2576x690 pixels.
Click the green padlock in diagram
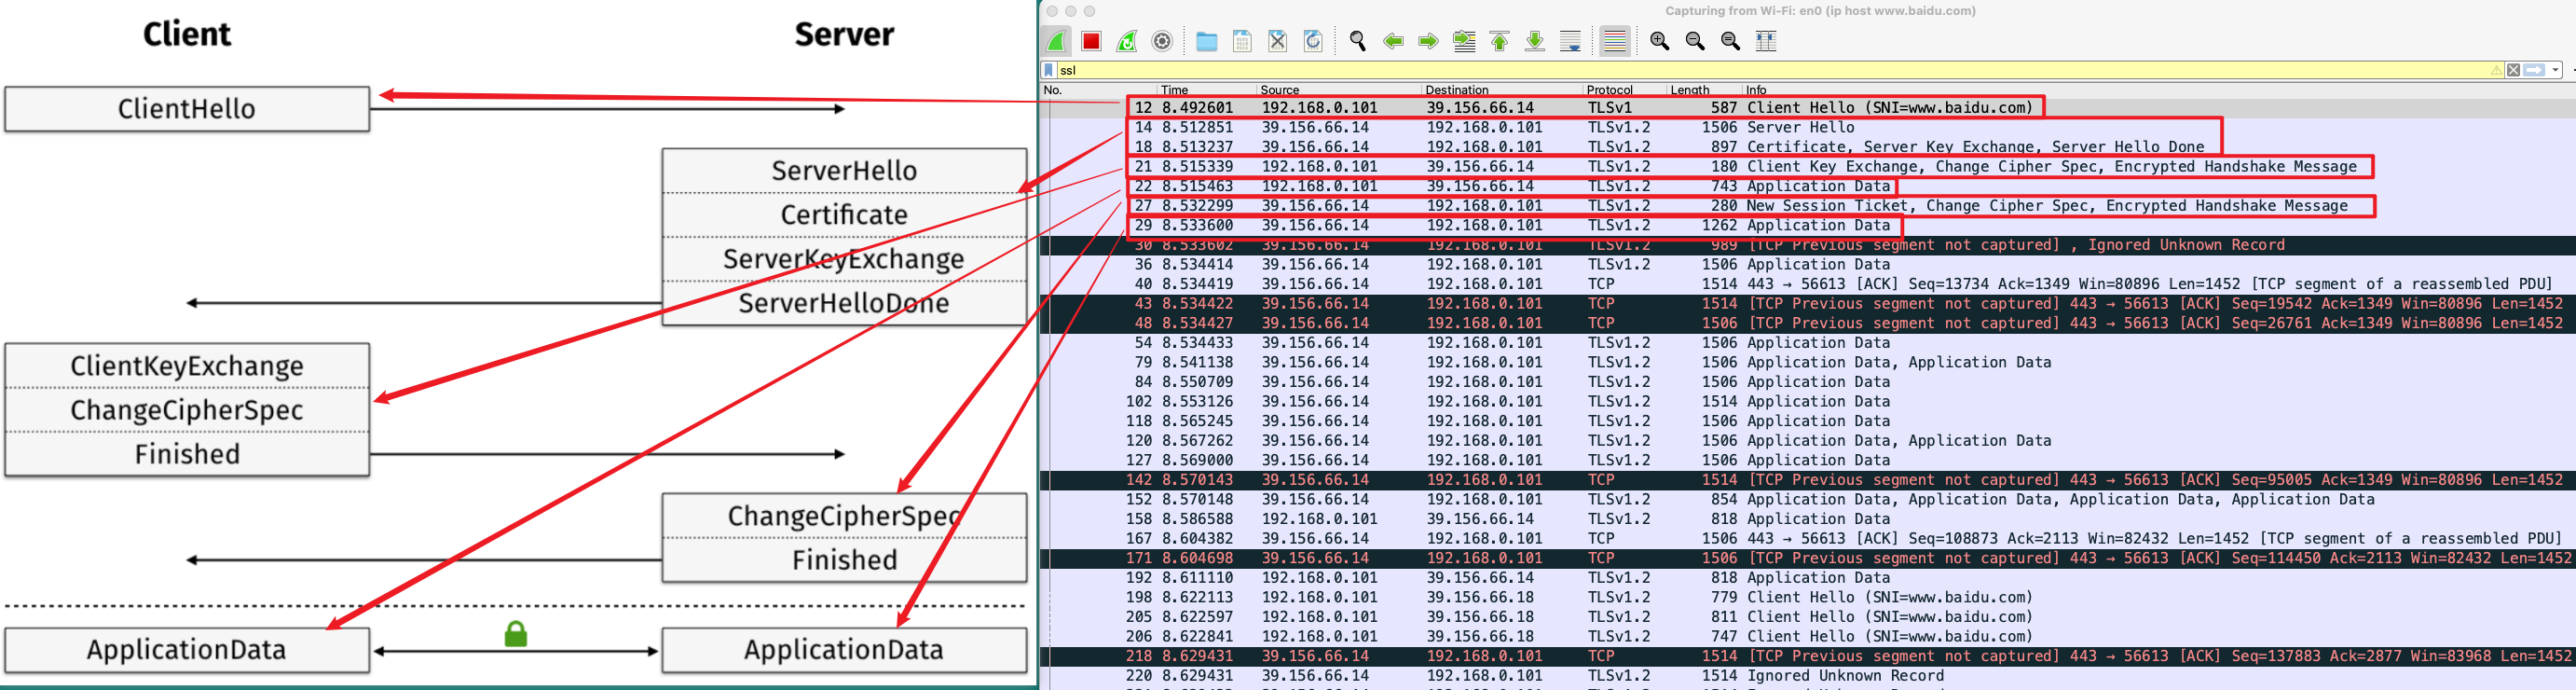(x=516, y=634)
